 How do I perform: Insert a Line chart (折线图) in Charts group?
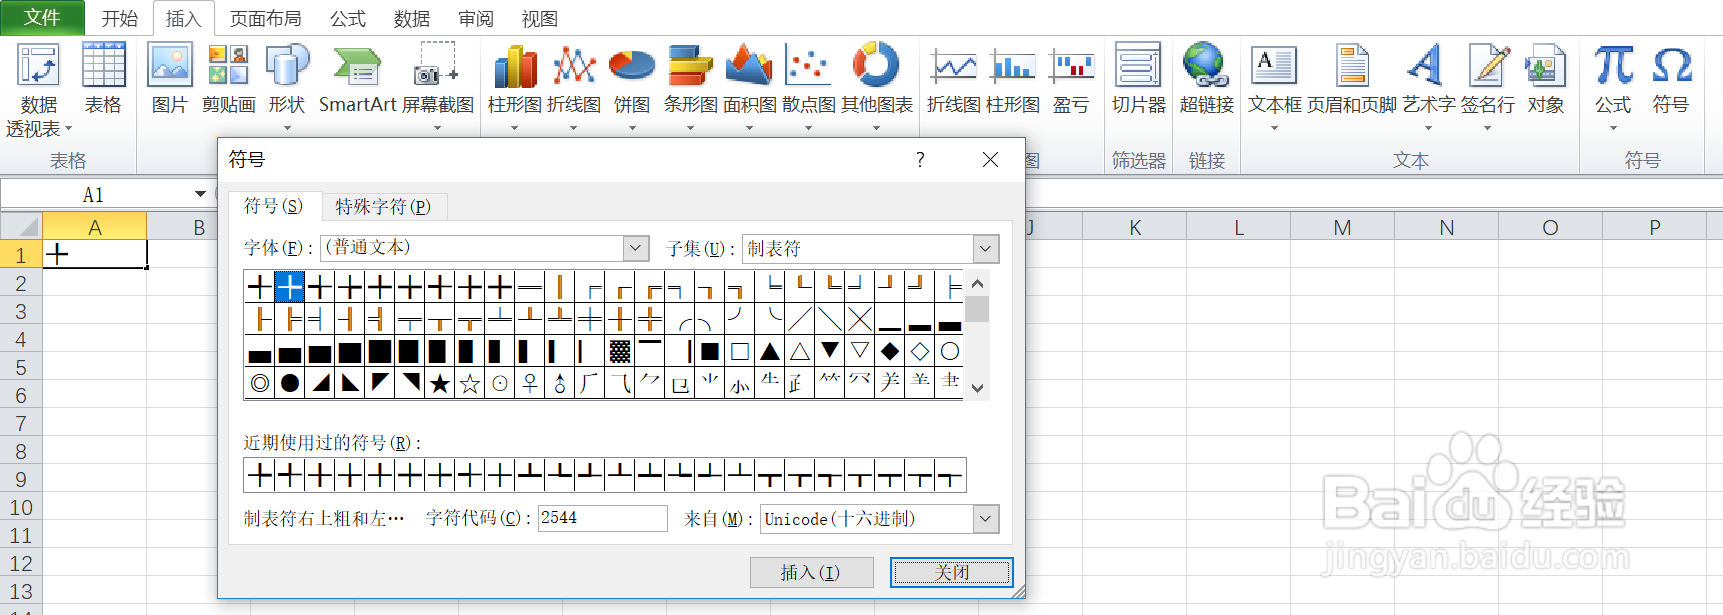coord(574,85)
